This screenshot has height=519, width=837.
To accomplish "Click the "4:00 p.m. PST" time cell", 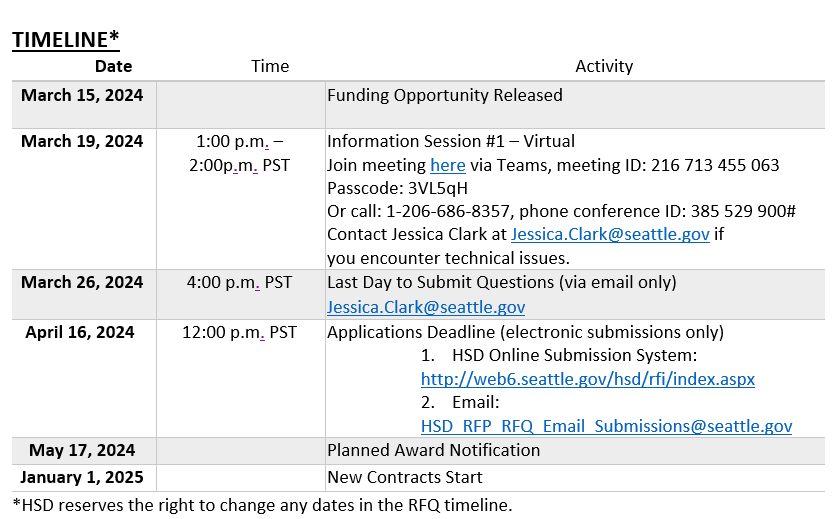I will point(239,283).
